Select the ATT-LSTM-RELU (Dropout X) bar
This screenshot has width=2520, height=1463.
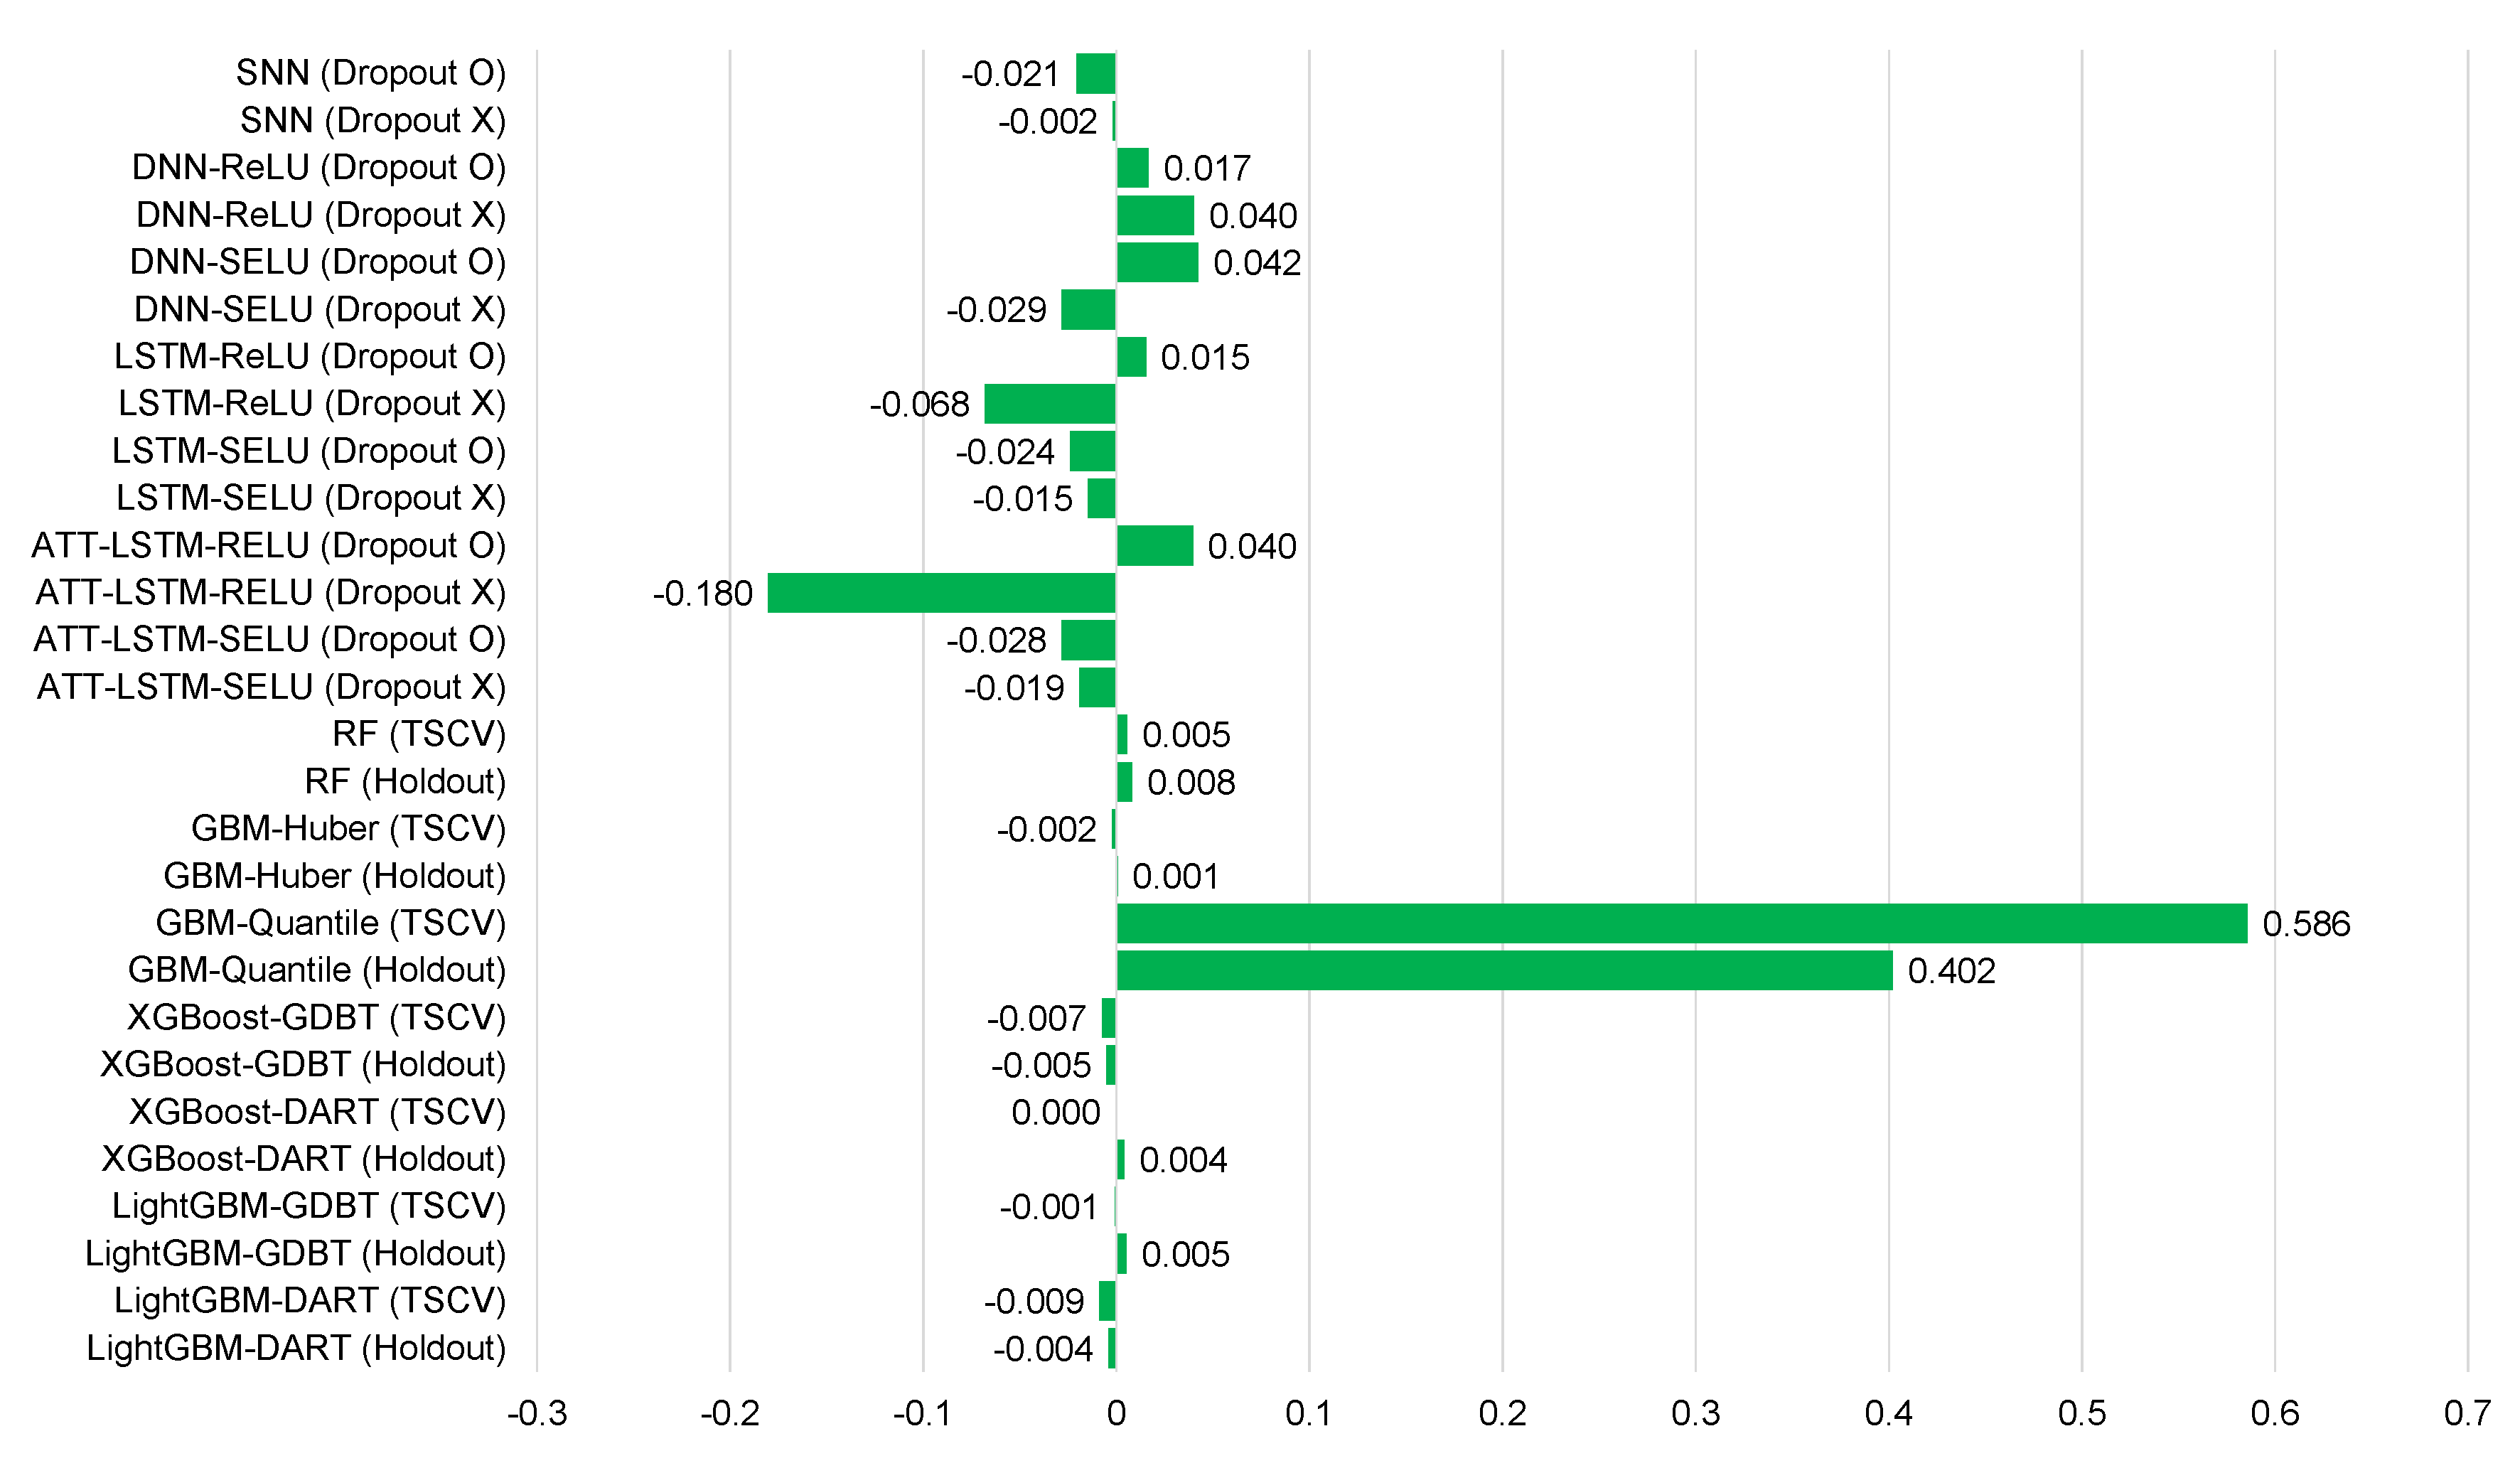tap(941, 593)
